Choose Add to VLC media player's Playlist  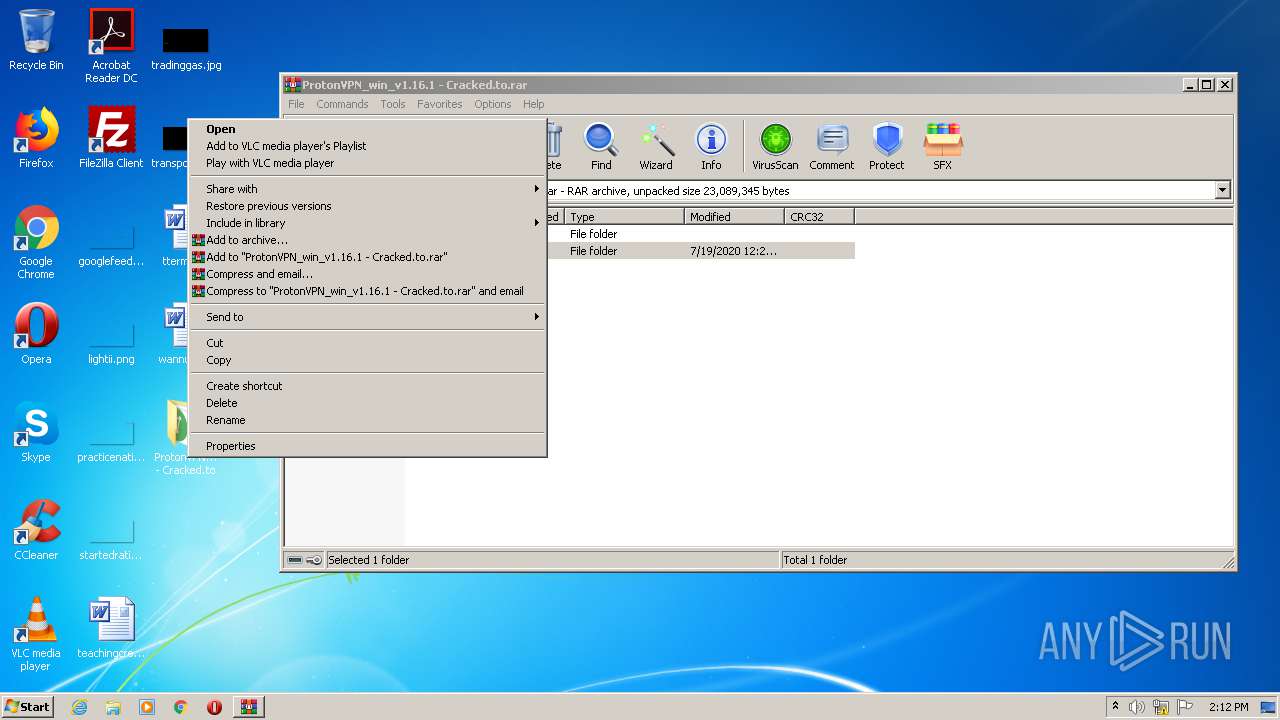286,146
